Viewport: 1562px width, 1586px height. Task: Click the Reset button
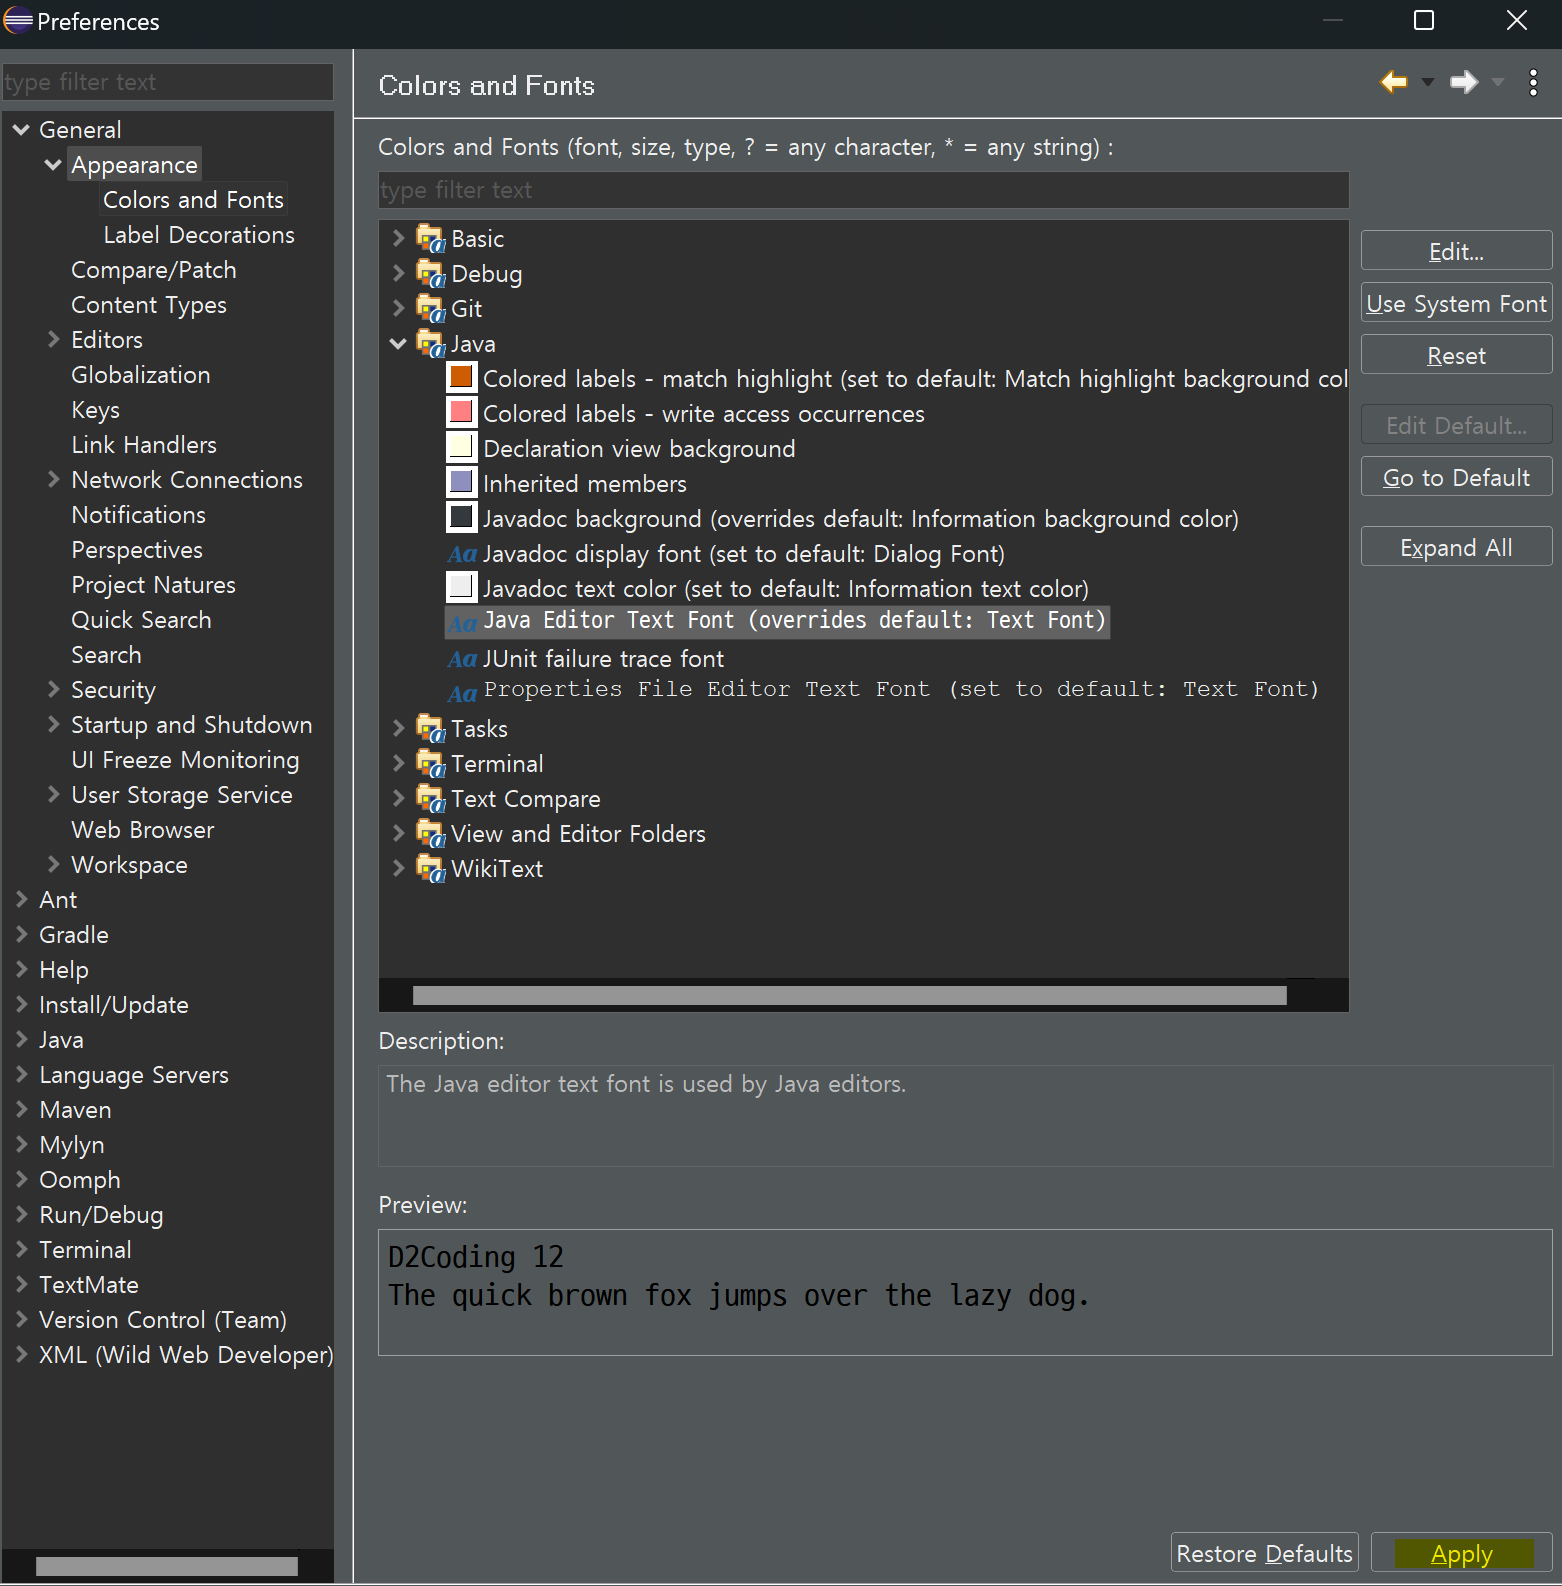click(1456, 355)
